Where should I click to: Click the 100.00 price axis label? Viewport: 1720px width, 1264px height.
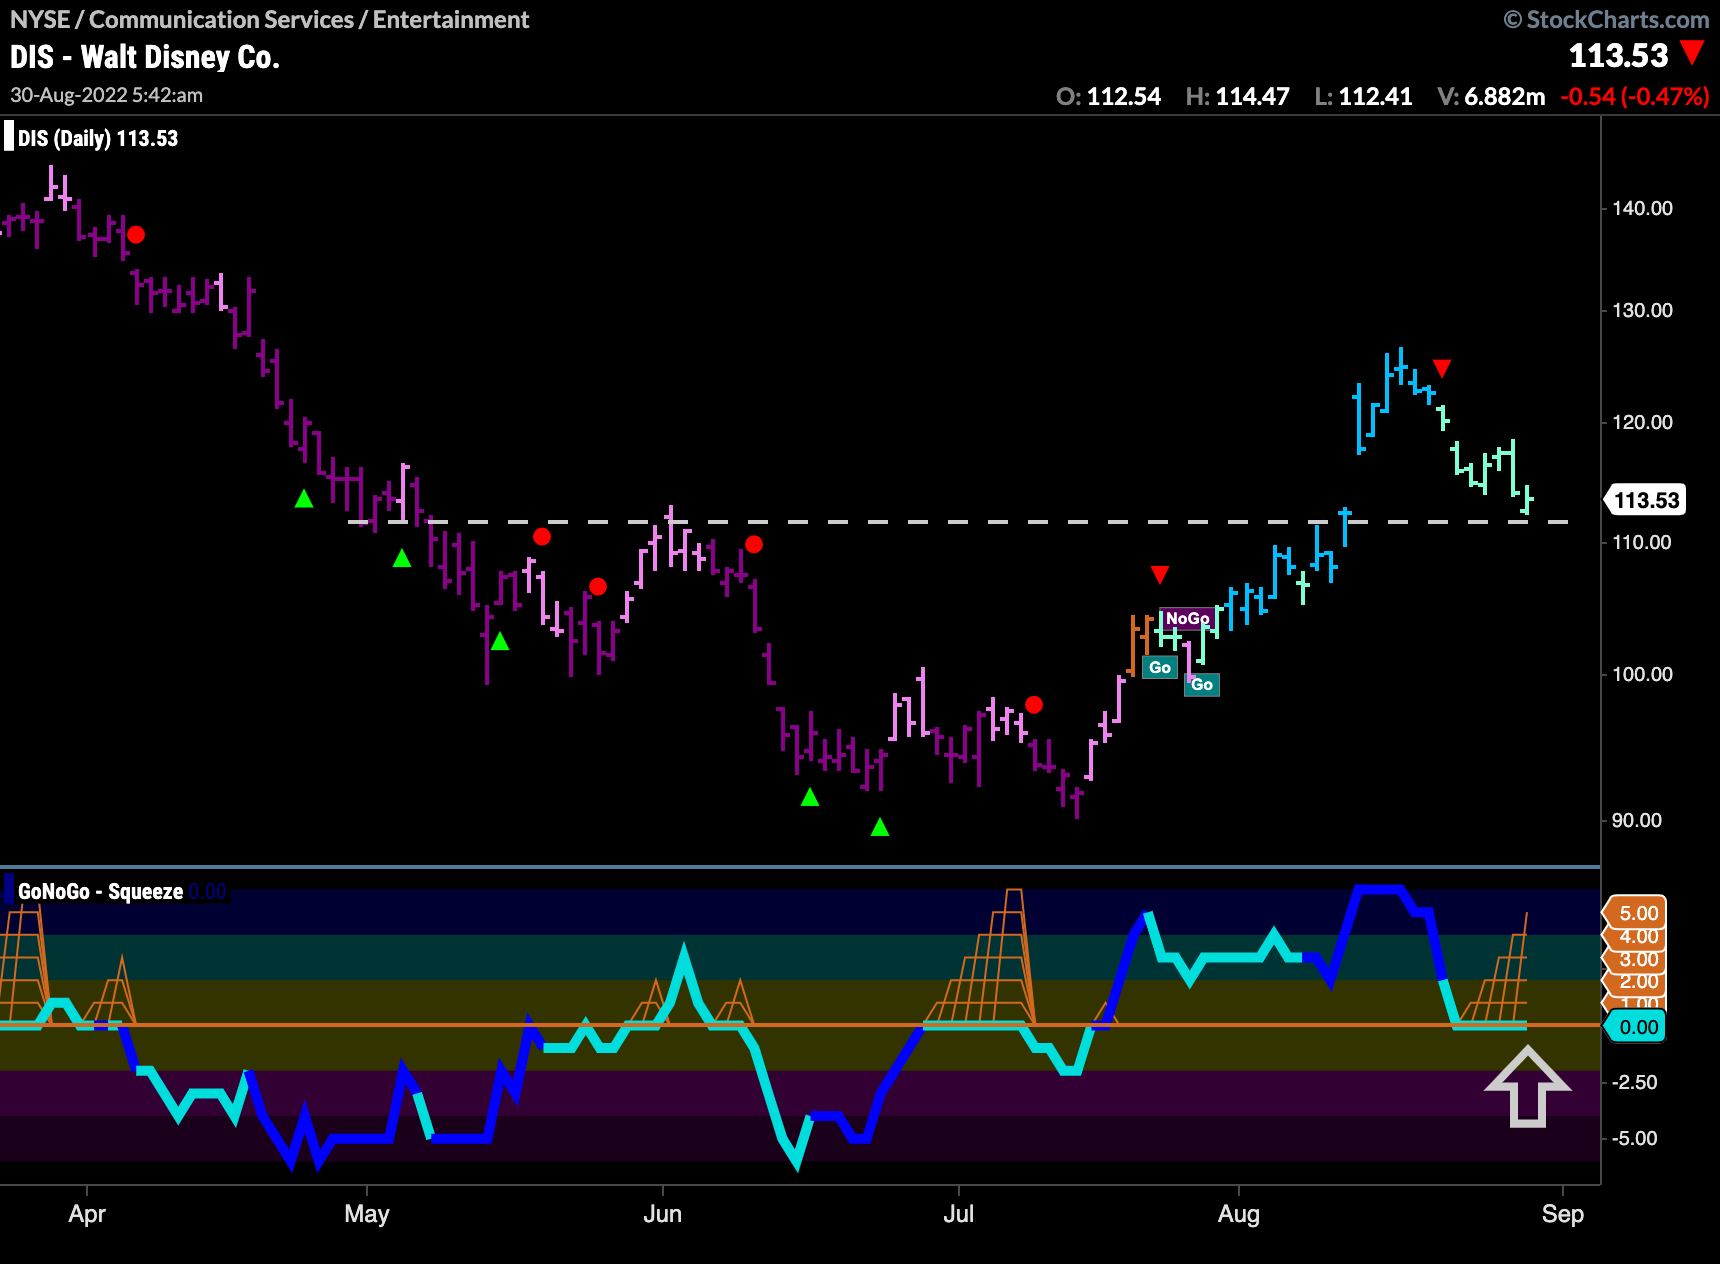pyautogui.click(x=1642, y=674)
